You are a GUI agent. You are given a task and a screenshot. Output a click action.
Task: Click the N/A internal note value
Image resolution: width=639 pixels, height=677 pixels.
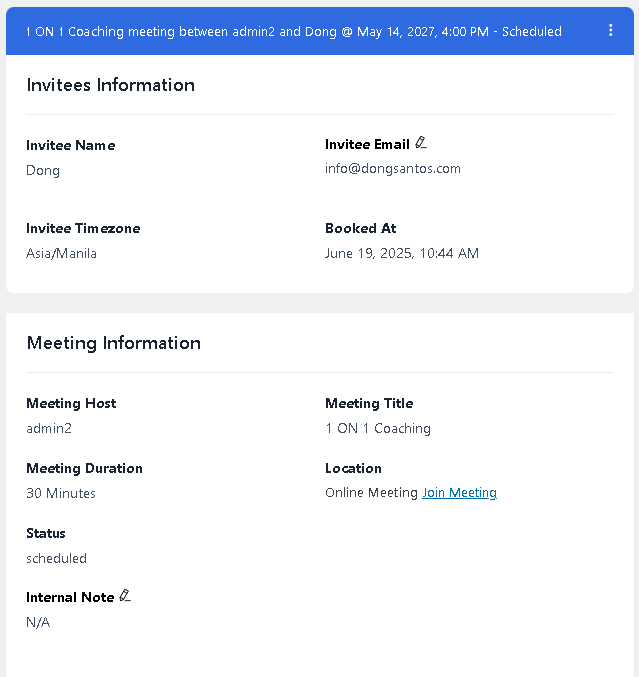[x=38, y=622]
